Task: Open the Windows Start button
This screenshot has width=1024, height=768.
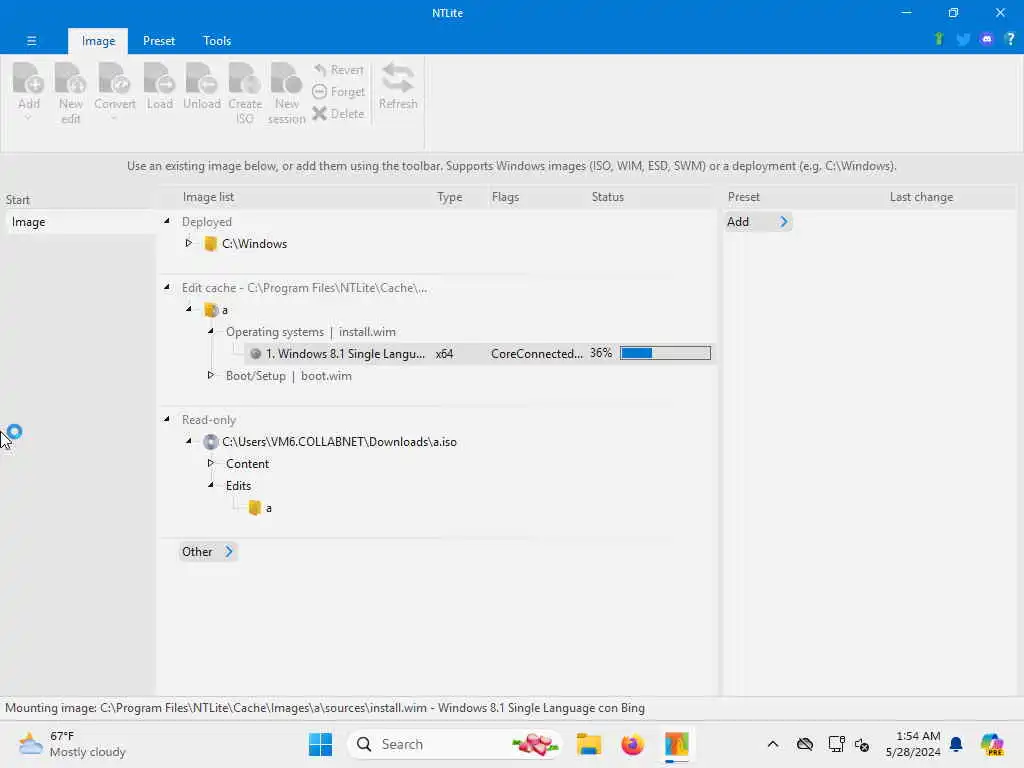Action: point(320,744)
